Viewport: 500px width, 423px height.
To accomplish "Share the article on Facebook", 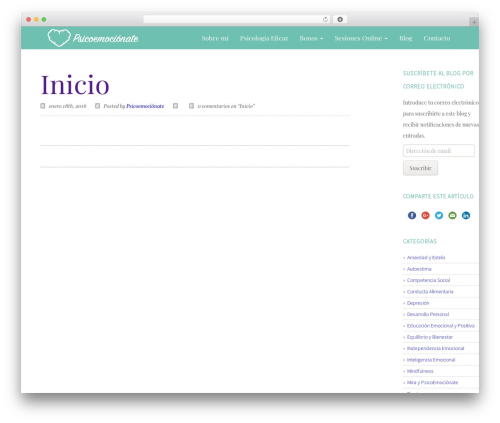I will coord(412,215).
